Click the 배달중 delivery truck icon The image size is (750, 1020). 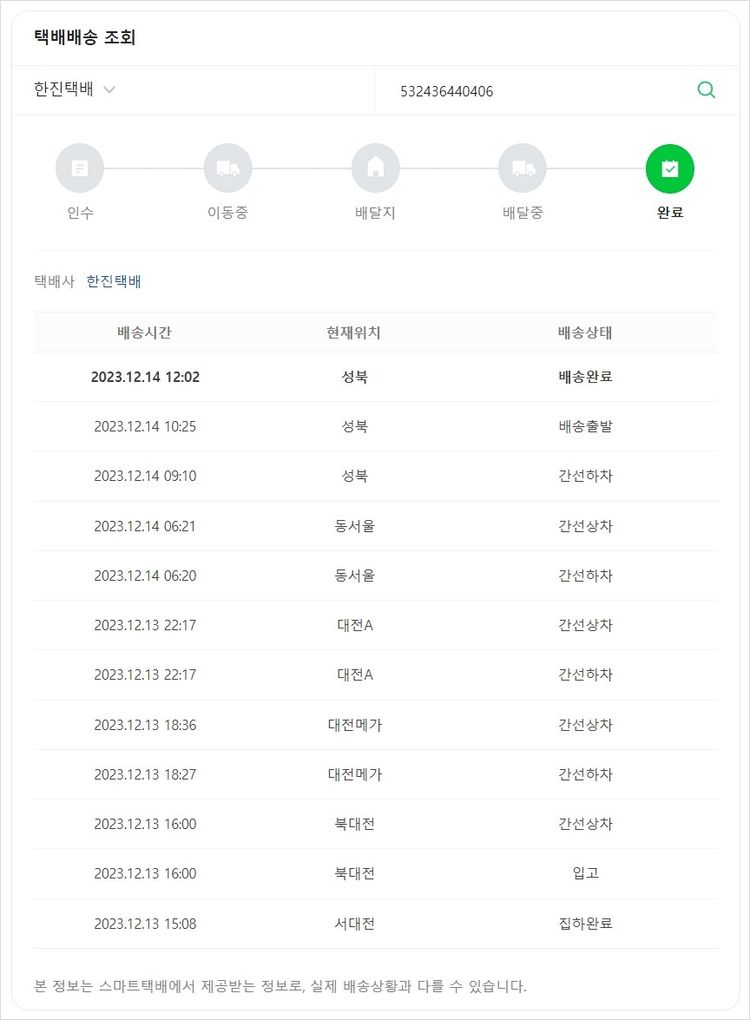tap(523, 168)
